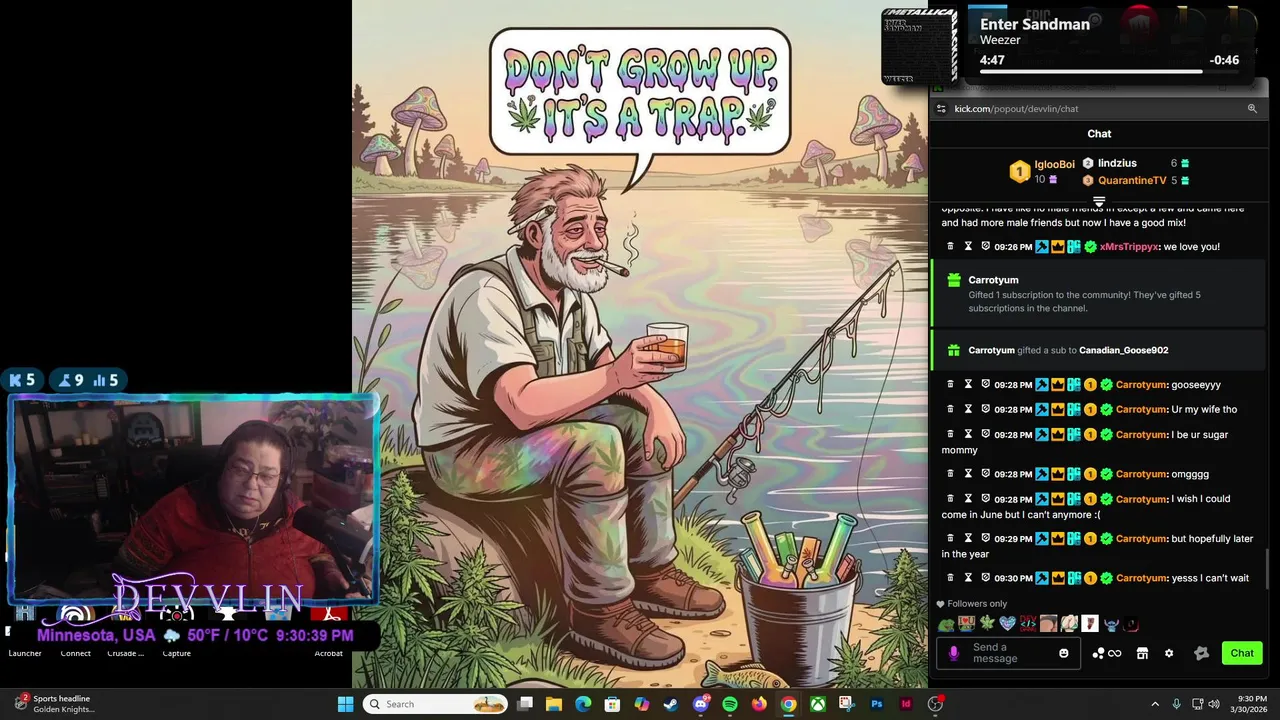Open Copilot from the taskbar
The width and height of the screenshot is (1280, 720).
[642, 704]
